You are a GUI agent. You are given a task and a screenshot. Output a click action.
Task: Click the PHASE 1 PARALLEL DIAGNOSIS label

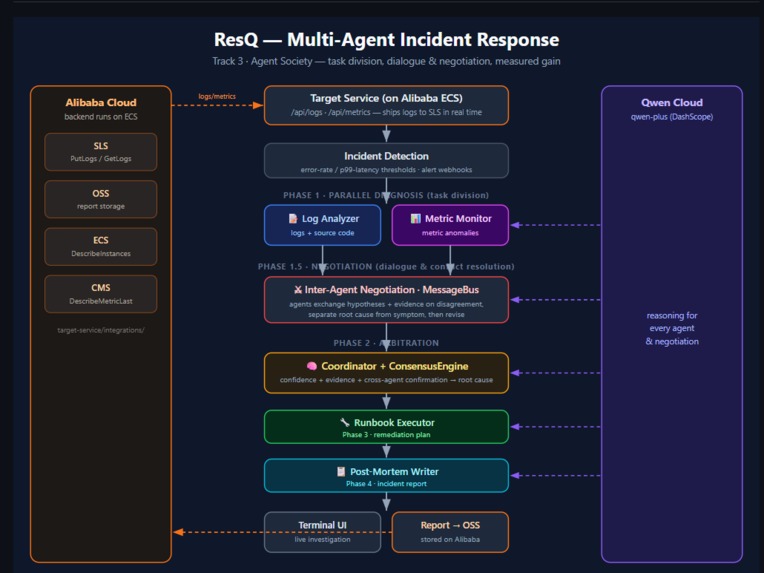coord(386,195)
